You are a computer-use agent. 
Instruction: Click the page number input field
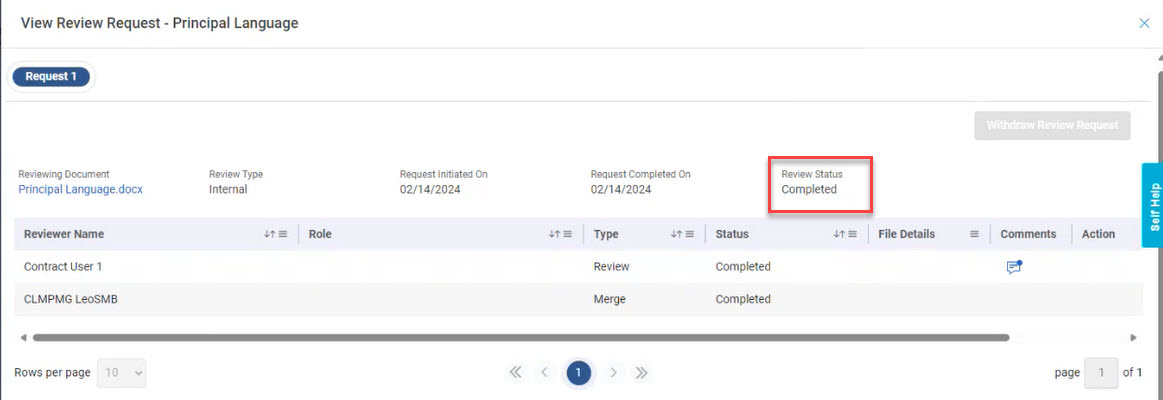pos(1101,373)
